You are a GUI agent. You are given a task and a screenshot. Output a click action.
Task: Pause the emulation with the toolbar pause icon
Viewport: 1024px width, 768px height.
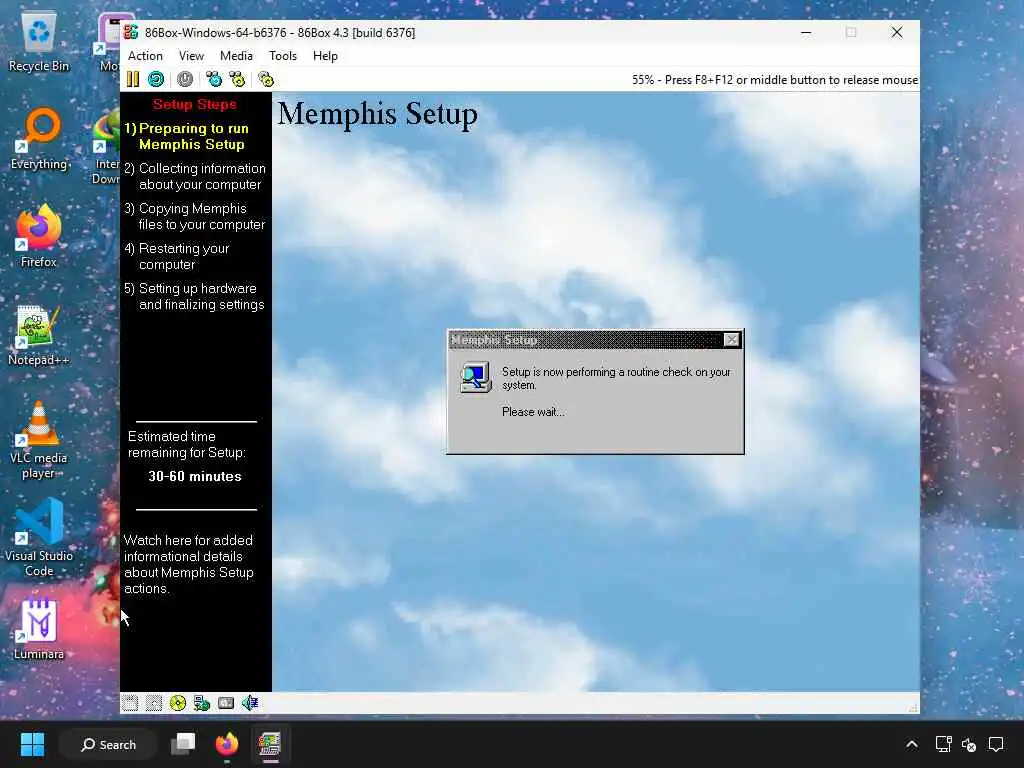pyautogui.click(x=133, y=80)
